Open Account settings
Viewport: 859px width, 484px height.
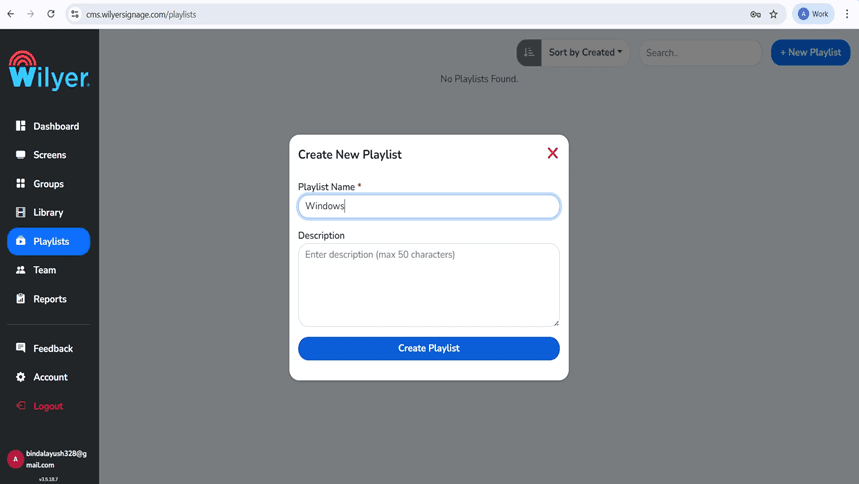click(x=48, y=377)
